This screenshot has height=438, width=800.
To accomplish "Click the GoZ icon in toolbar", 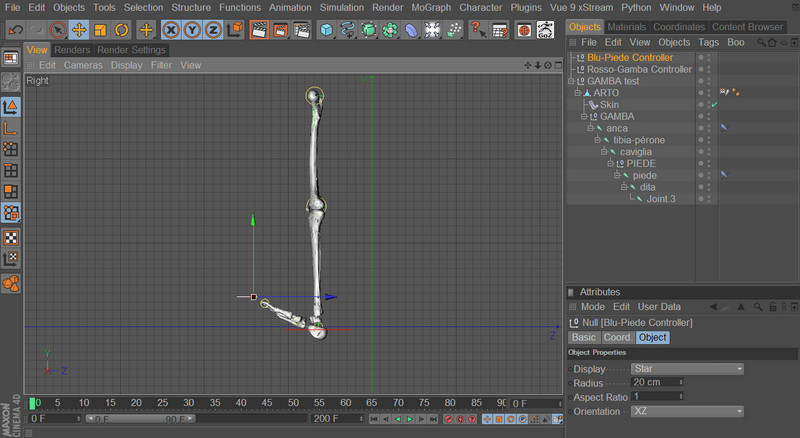I will (x=545, y=29).
